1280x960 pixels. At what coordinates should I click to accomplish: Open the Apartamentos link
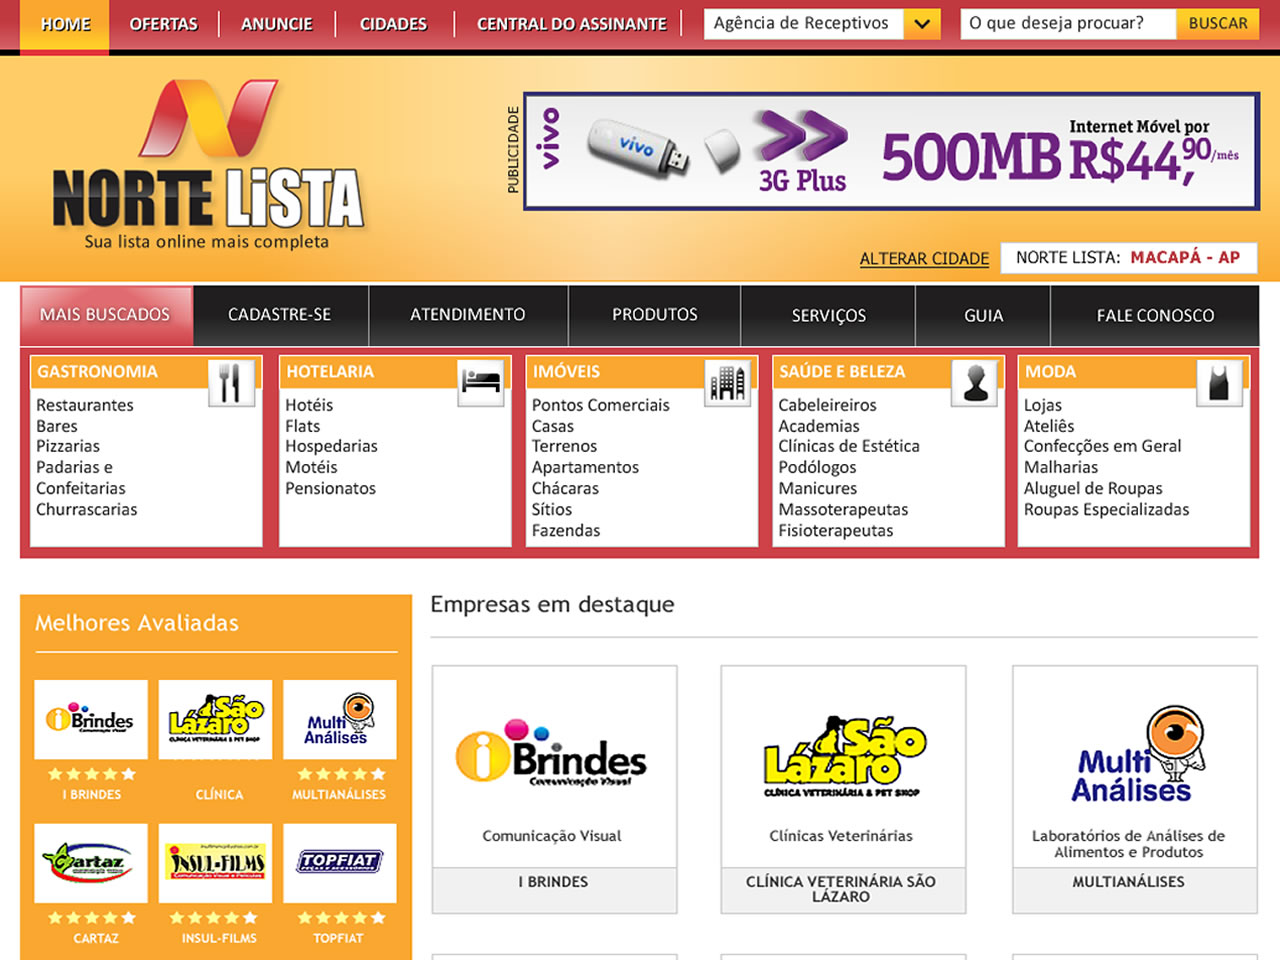pos(585,467)
